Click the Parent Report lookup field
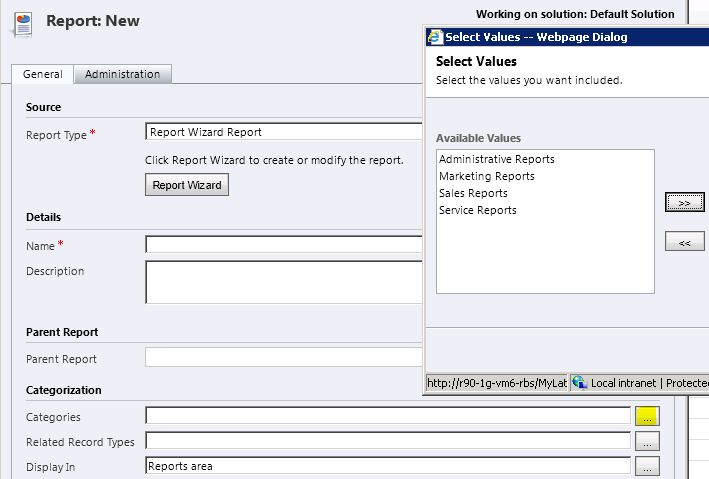Viewport: 709px width, 479px height. point(284,357)
